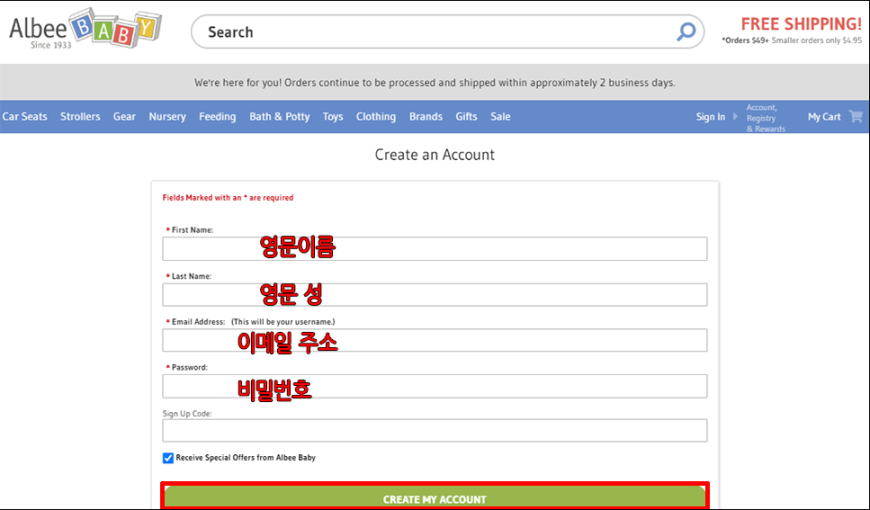
Task: Click the Sign In link
Action: coord(711,117)
